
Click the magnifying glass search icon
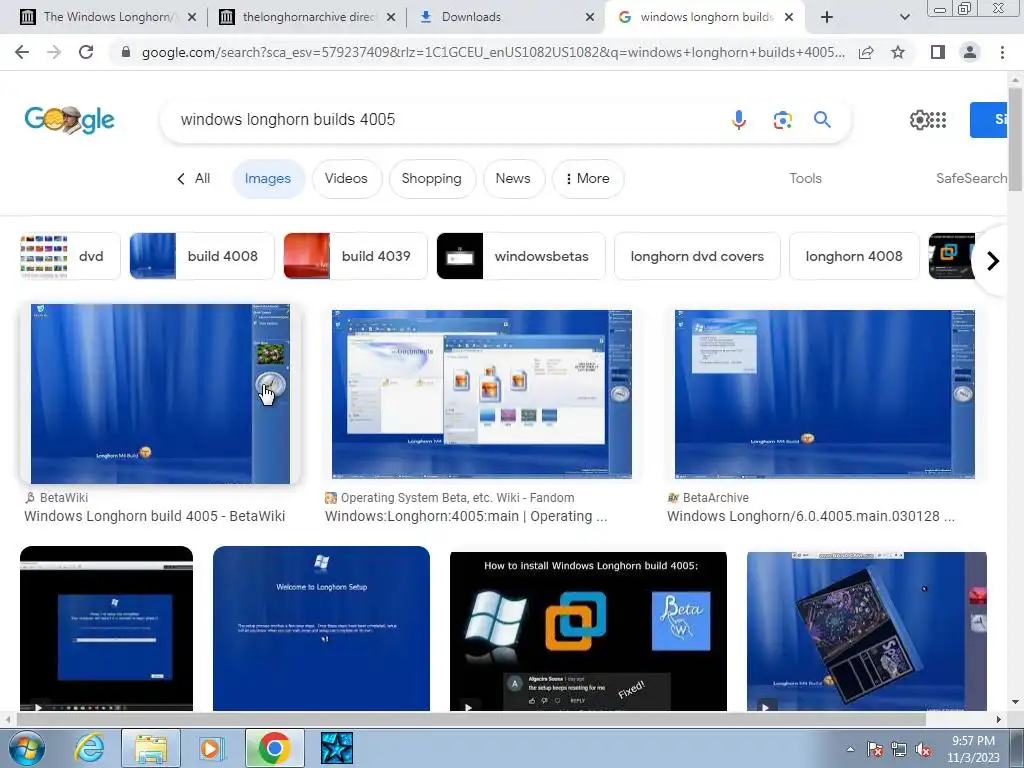coord(822,120)
